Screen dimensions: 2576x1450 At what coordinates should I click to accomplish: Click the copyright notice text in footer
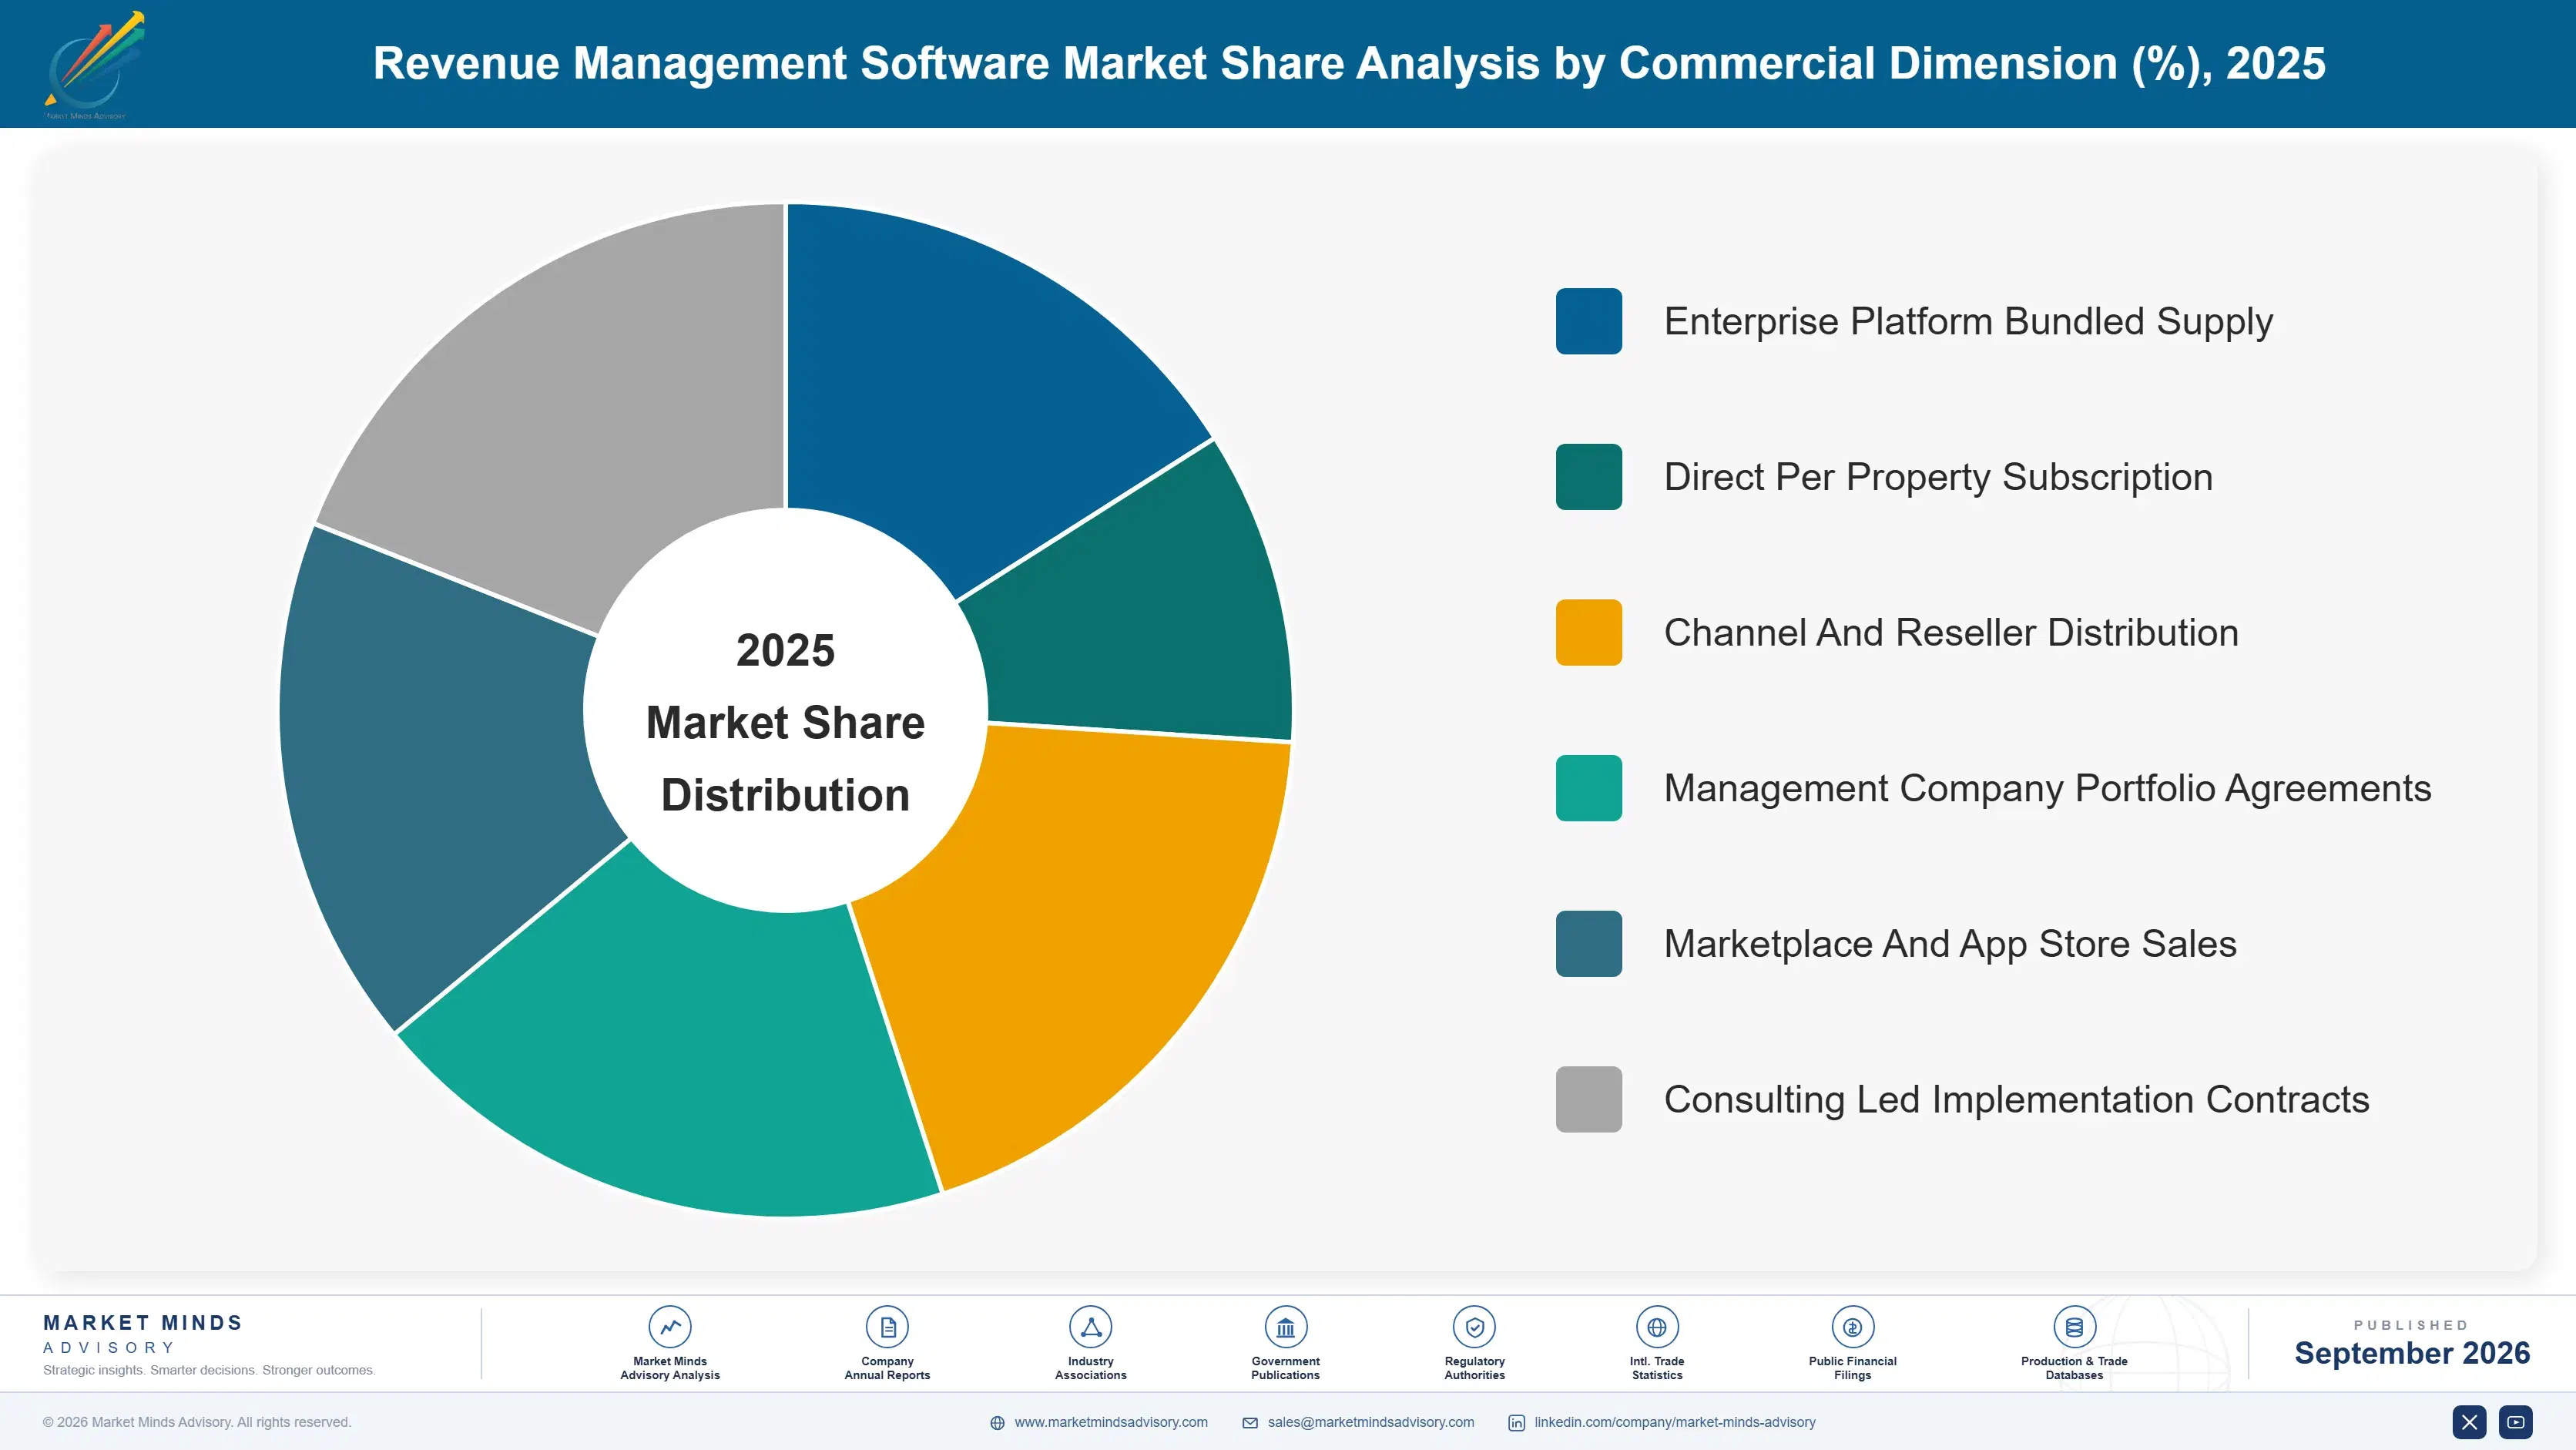click(197, 1422)
